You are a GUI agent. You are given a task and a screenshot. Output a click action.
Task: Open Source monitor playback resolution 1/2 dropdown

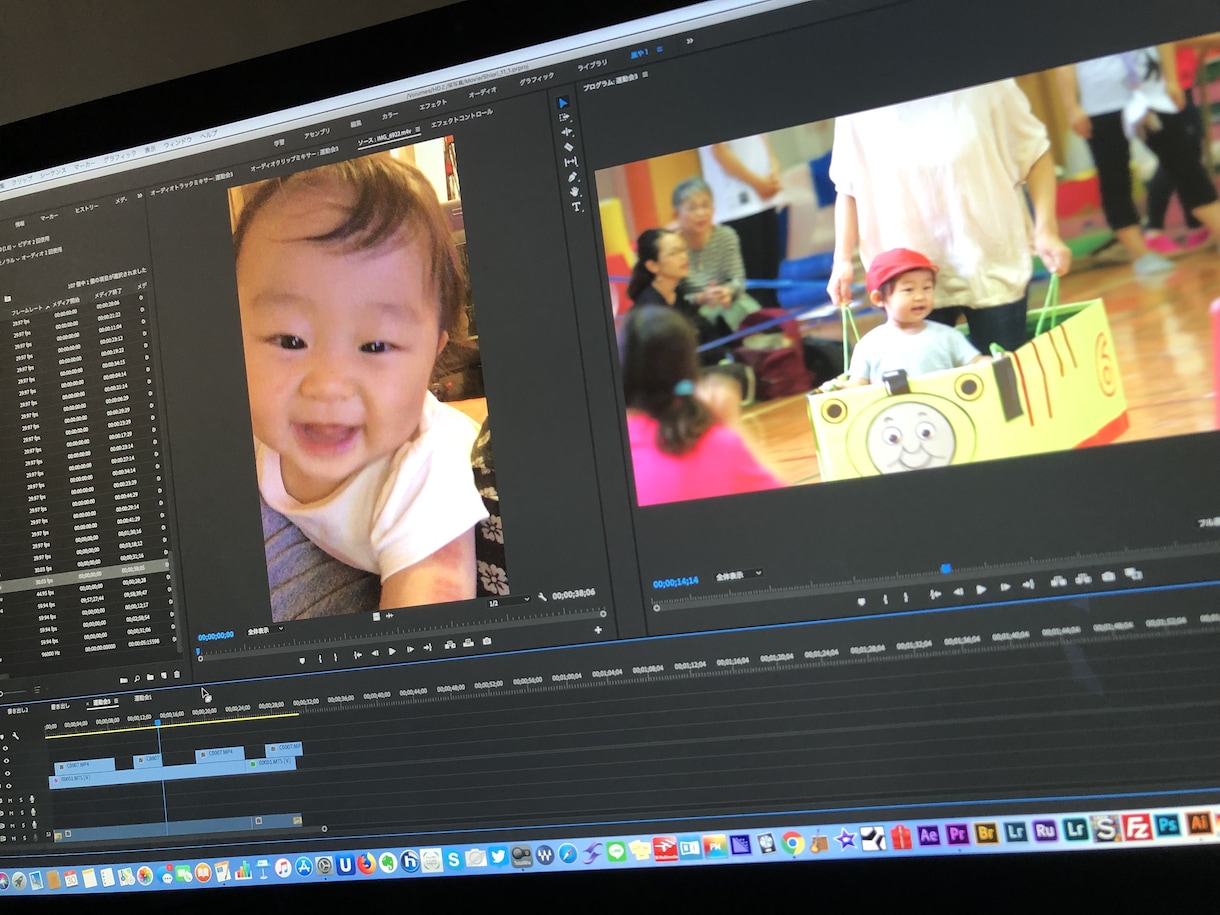pos(509,603)
